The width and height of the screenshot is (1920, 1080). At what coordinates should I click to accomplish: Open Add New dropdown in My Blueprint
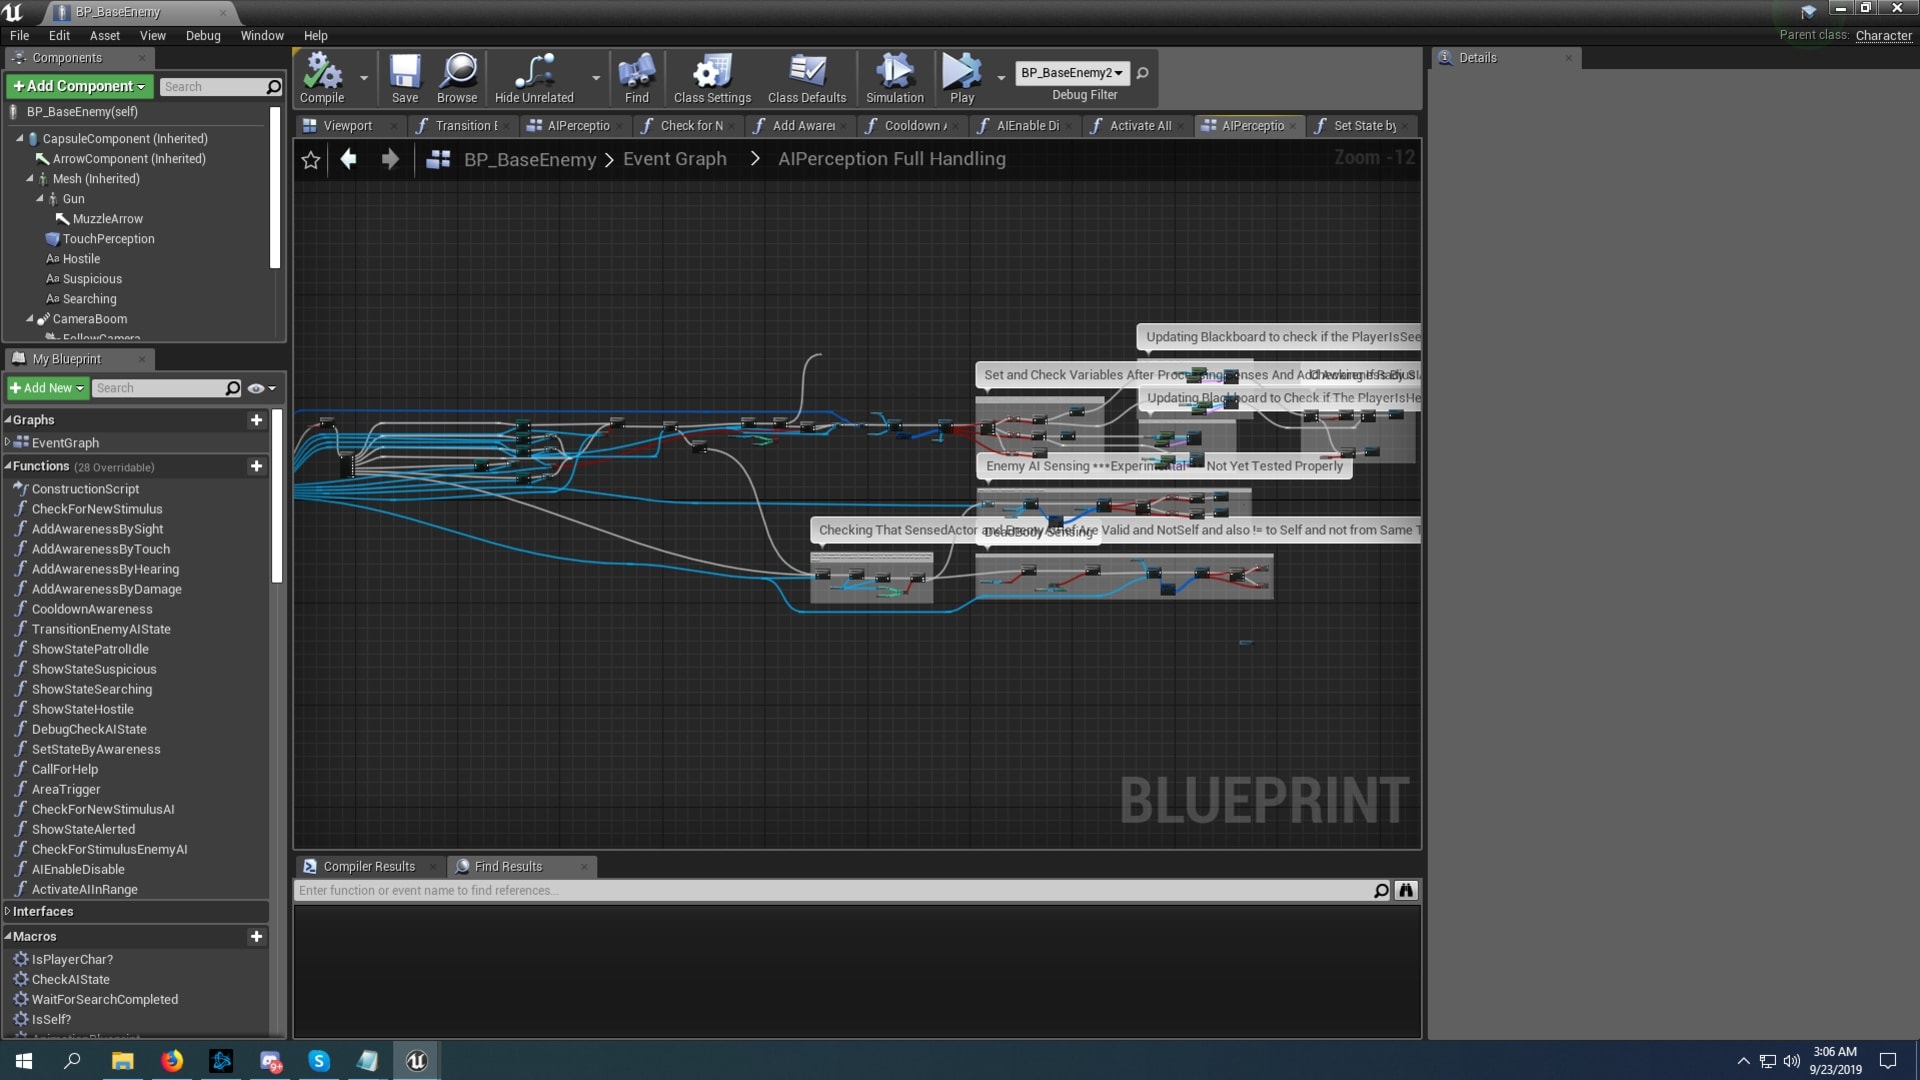click(47, 388)
